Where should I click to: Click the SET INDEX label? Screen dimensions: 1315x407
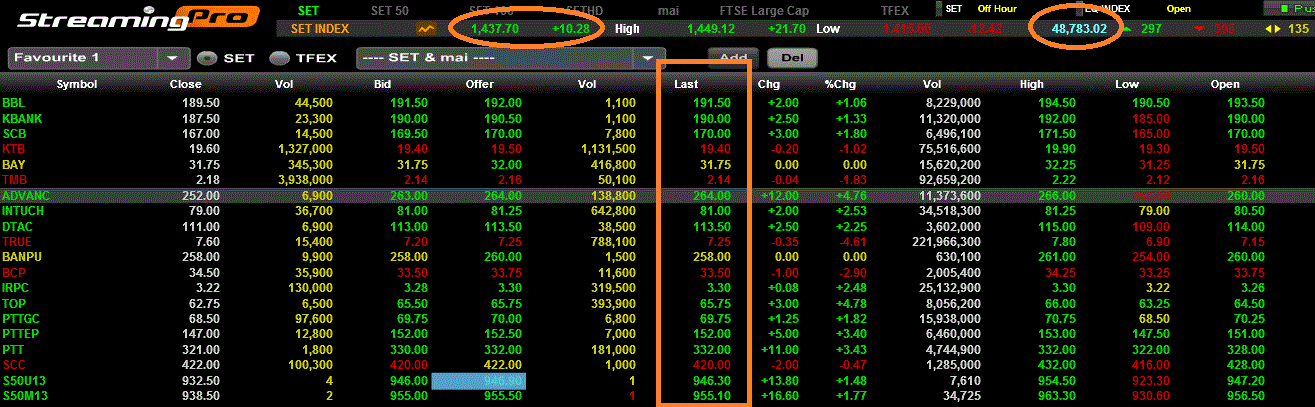[x=319, y=29]
